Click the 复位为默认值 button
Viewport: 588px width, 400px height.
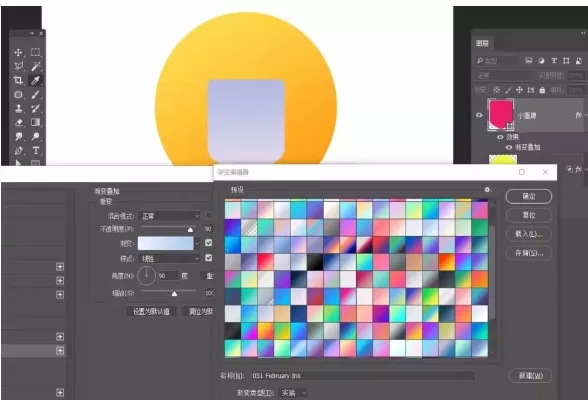point(198,312)
